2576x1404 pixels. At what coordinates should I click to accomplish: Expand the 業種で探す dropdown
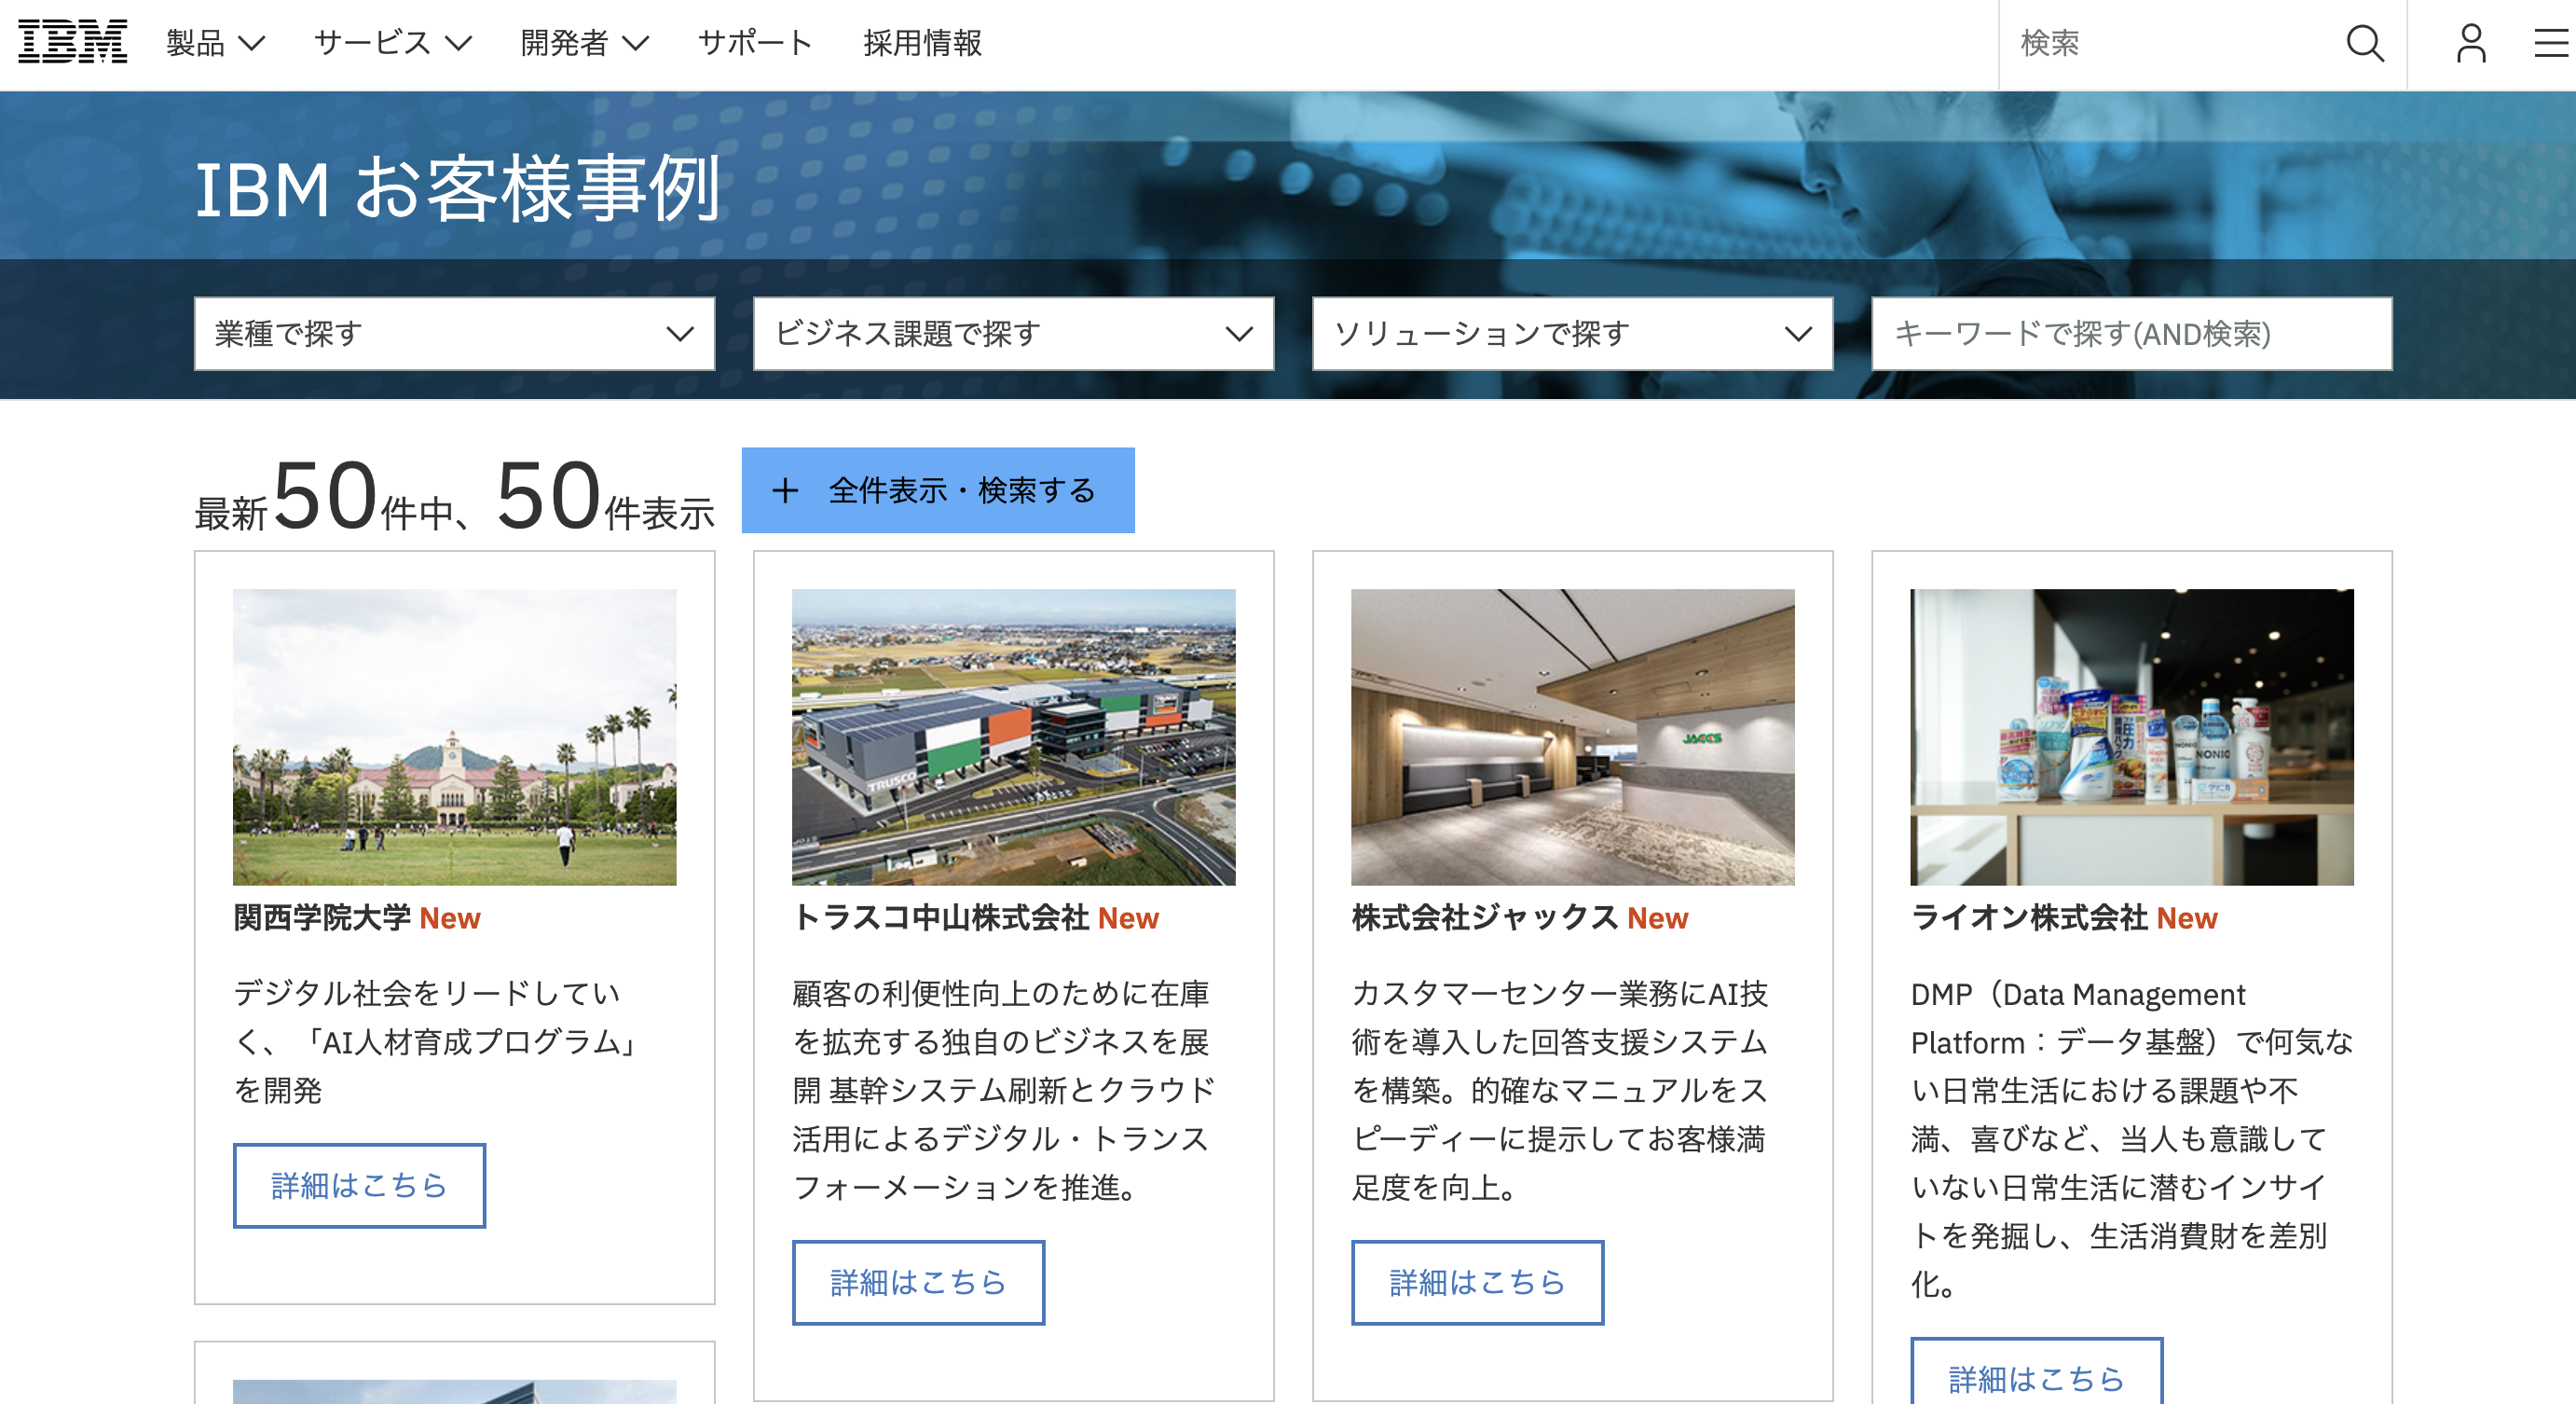click(x=454, y=333)
